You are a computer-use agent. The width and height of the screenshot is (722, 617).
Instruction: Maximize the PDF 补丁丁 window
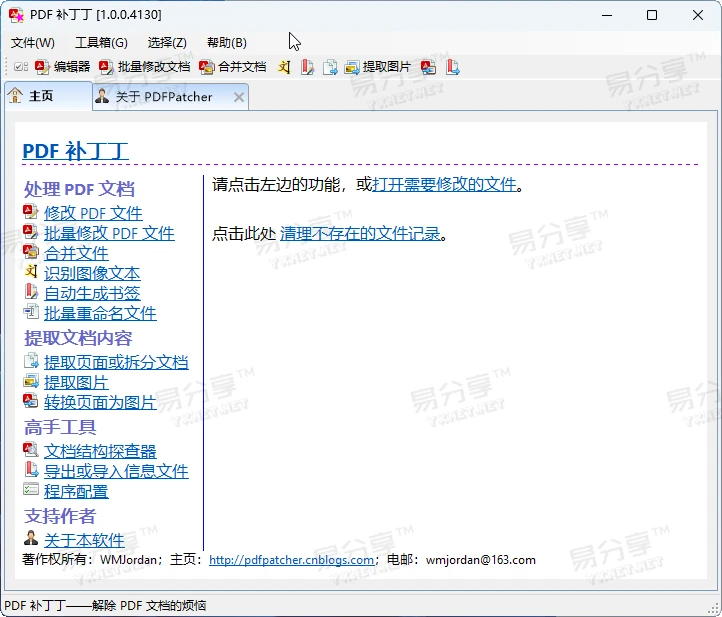[652, 15]
